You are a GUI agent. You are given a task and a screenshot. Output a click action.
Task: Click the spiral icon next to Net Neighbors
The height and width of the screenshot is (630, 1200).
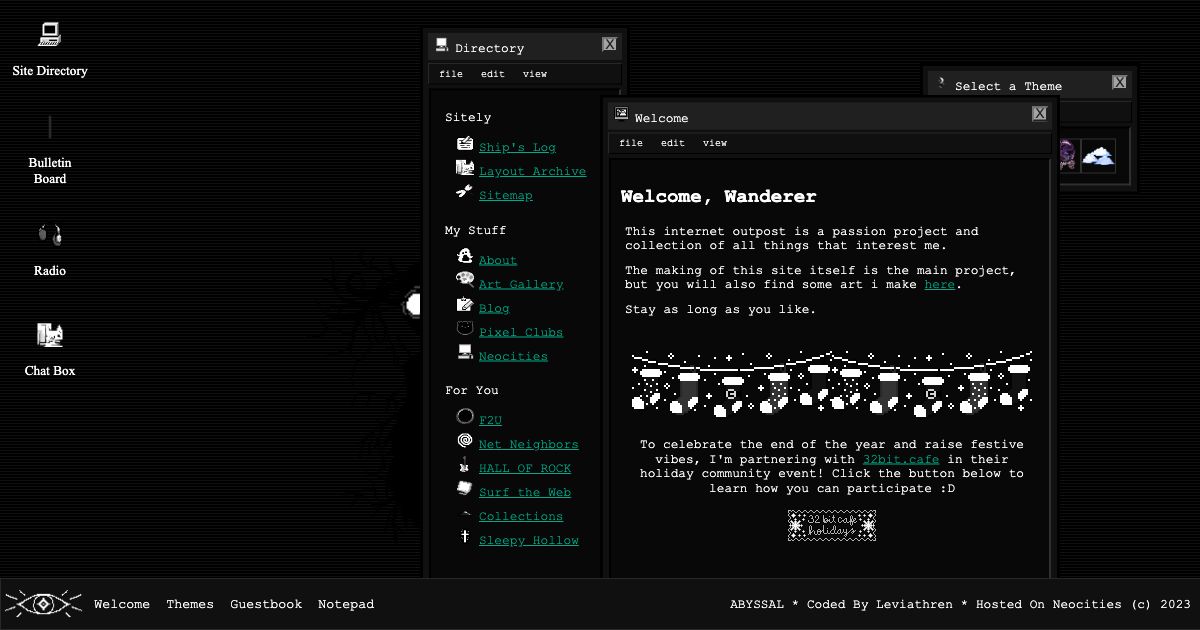[464, 440]
